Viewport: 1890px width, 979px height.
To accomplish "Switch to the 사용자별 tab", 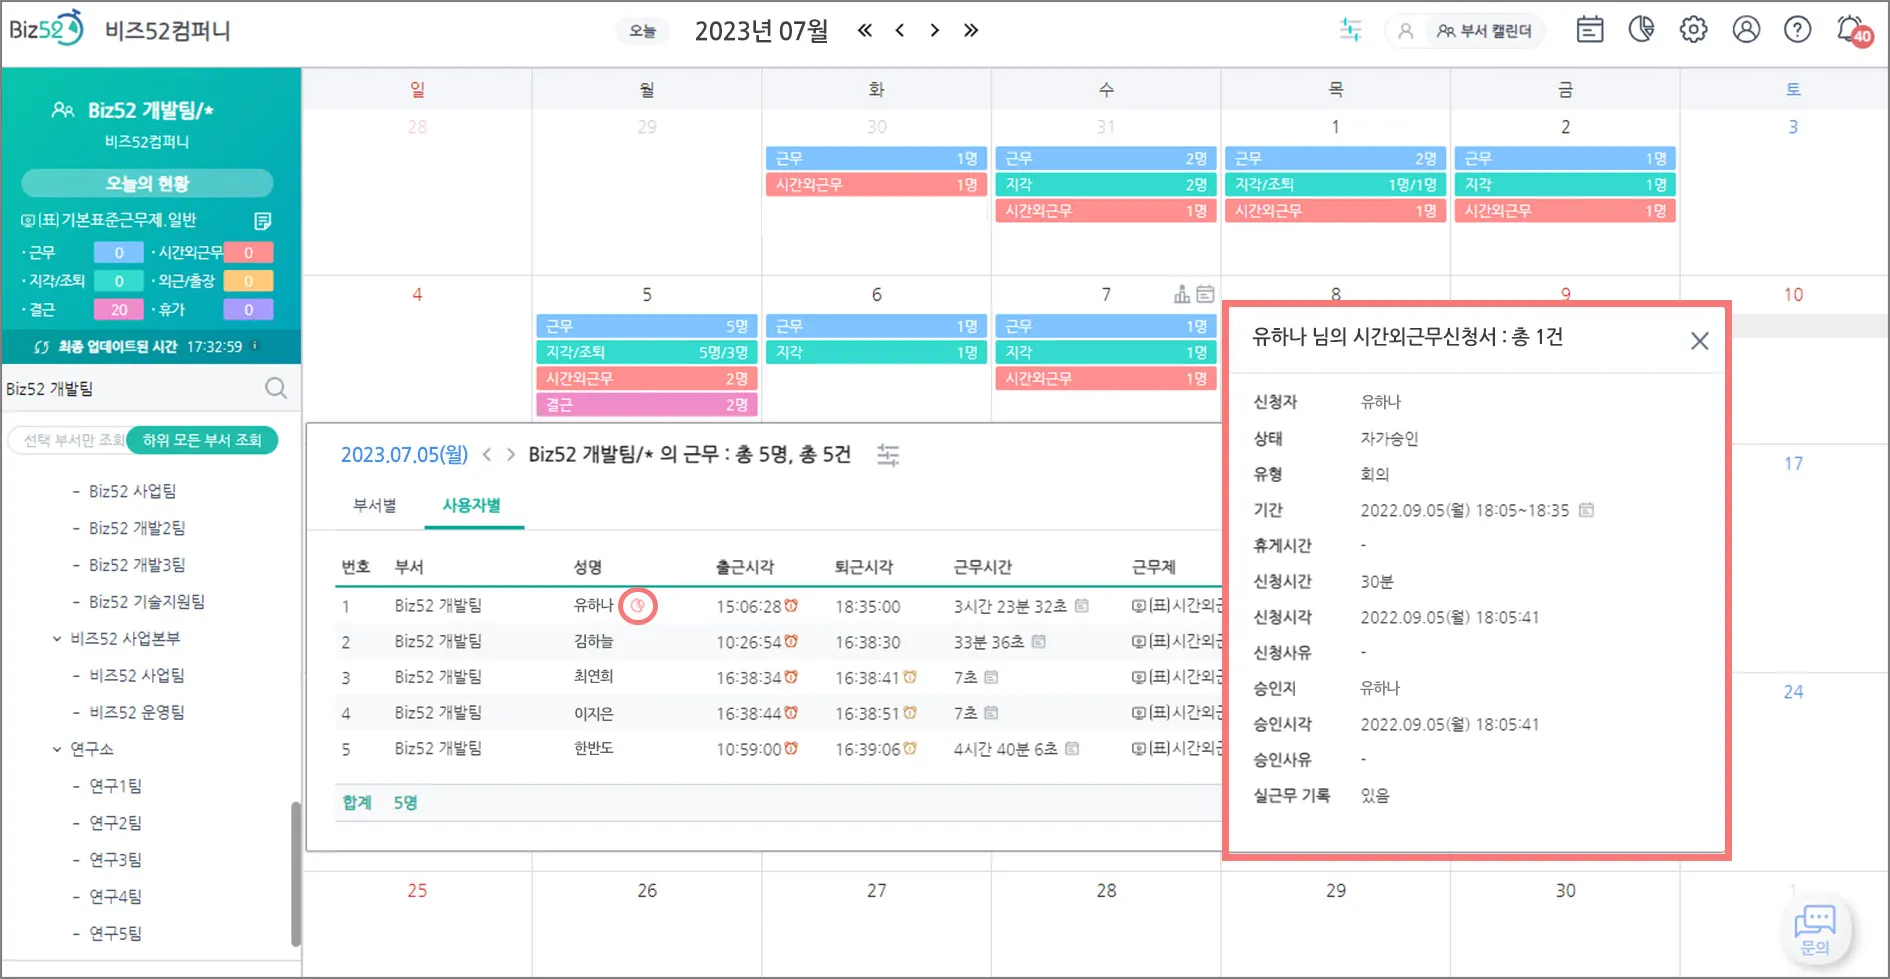I will coord(472,506).
